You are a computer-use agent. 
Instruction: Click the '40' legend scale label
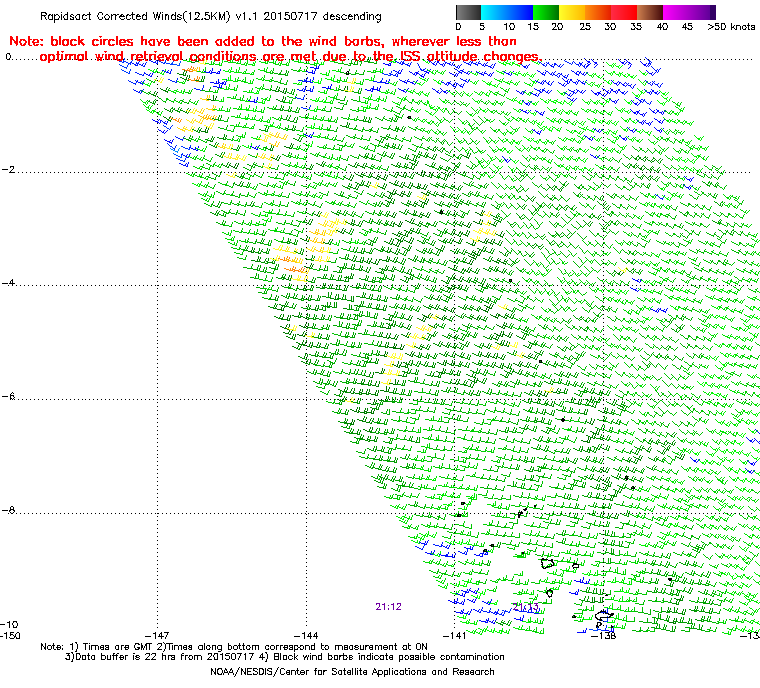(x=662, y=27)
